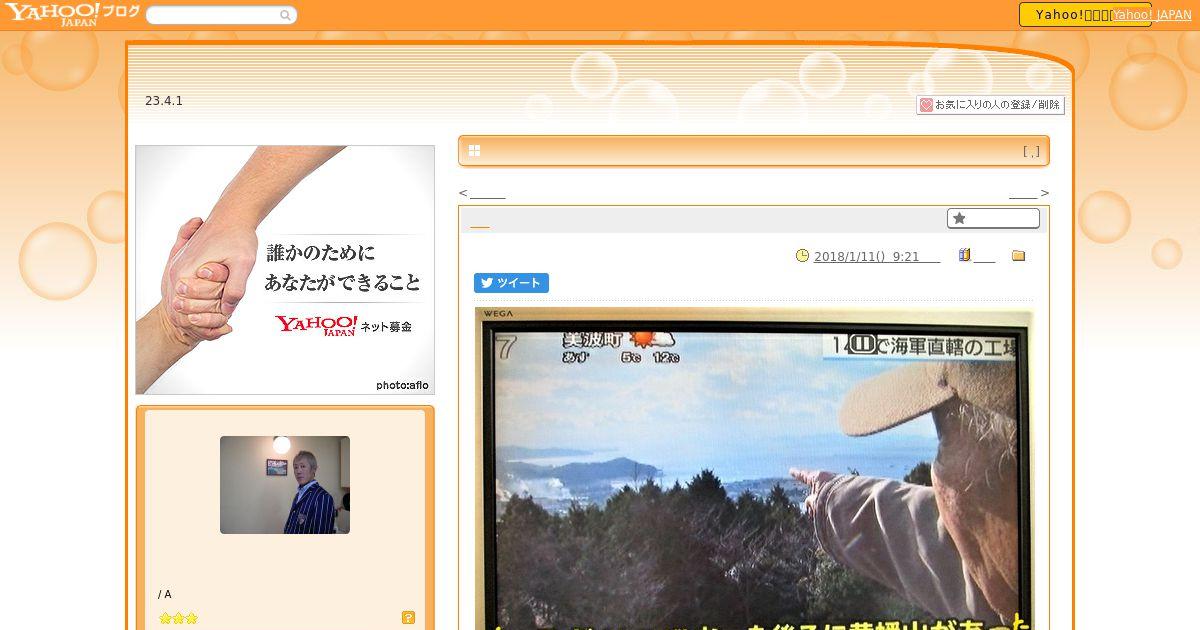The image size is (1200, 630).
Task: Click the star rating button on the post
Action: 993,218
